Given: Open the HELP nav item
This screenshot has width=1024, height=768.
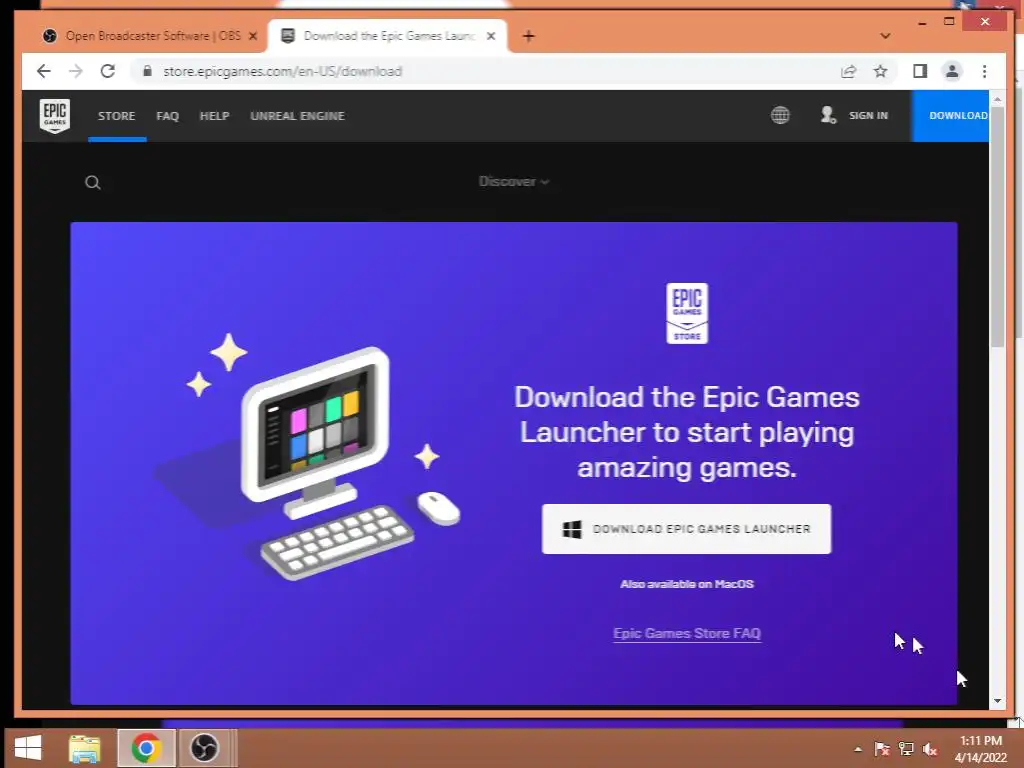Looking at the screenshot, I should click(214, 116).
